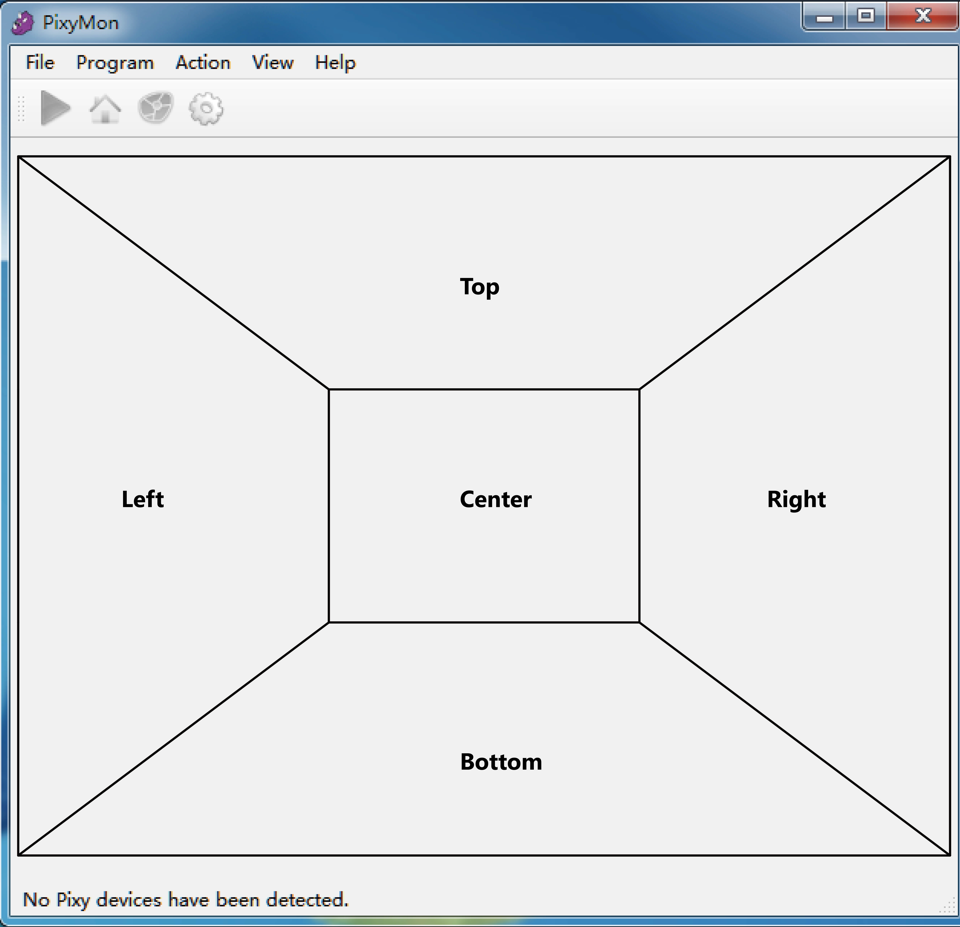The width and height of the screenshot is (960, 927).
Task: Open the Help menu
Action: pyautogui.click(x=335, y=62)
